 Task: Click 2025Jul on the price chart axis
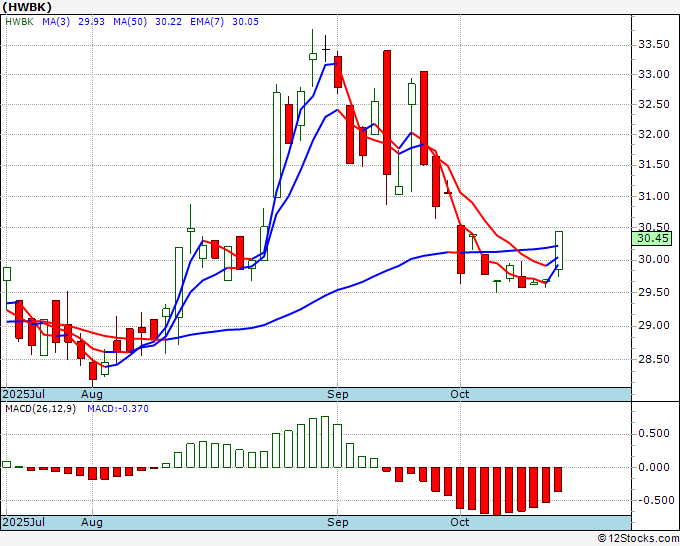tap(24, 394)
